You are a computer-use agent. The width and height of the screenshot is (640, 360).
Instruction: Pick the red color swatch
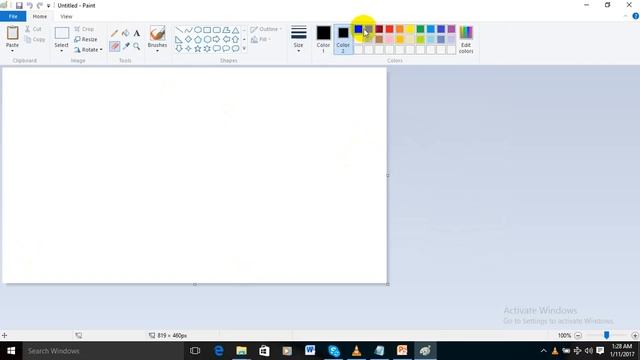(x=389, y=29)
